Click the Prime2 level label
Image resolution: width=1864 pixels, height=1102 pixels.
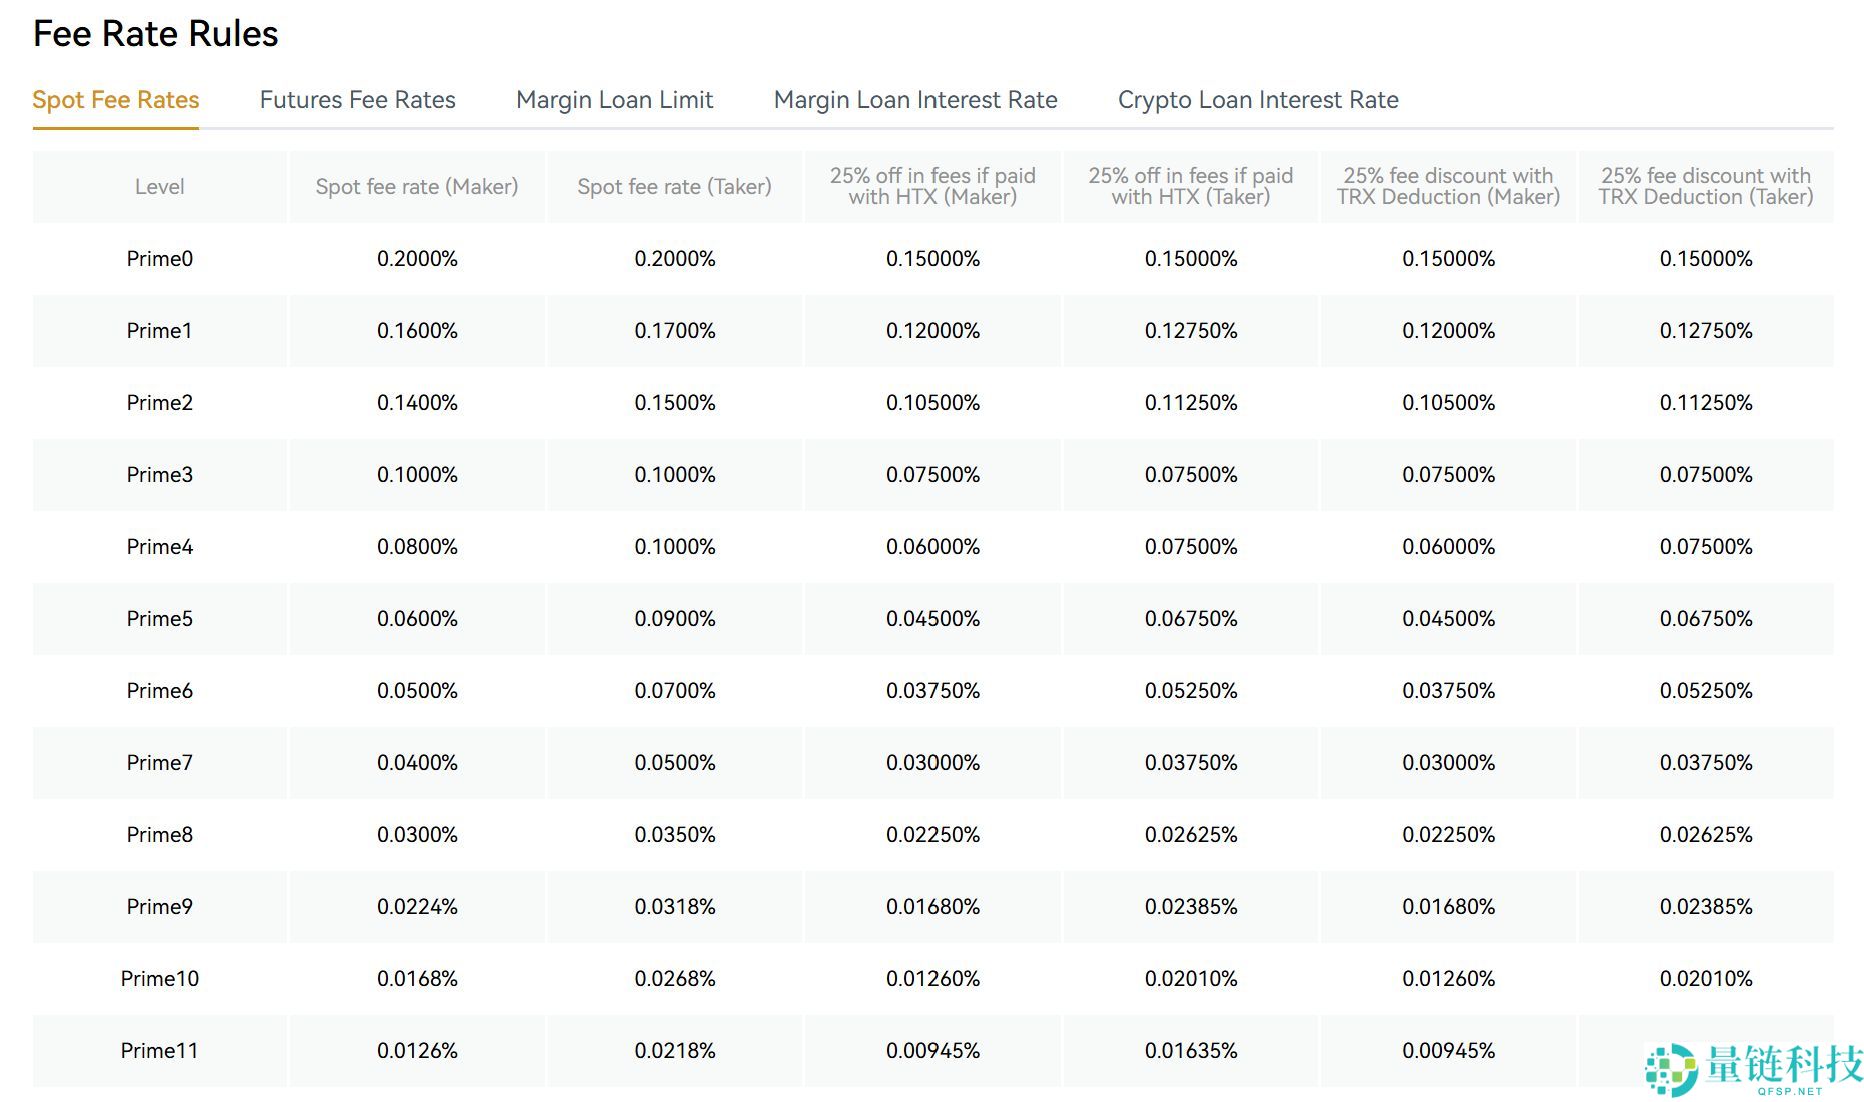(x=160, y=403)
